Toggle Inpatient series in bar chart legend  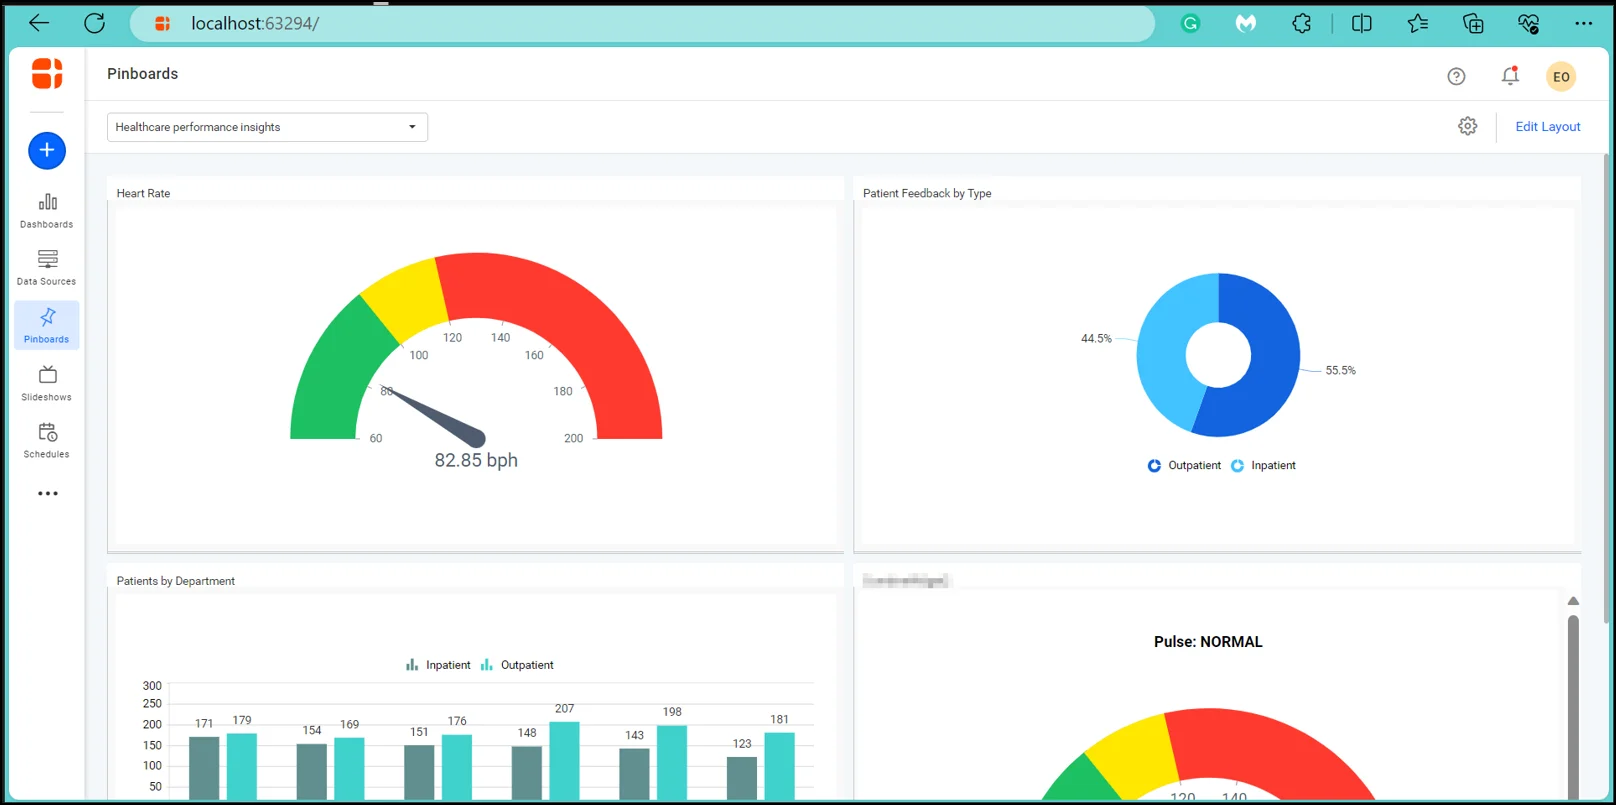[438, 665]
